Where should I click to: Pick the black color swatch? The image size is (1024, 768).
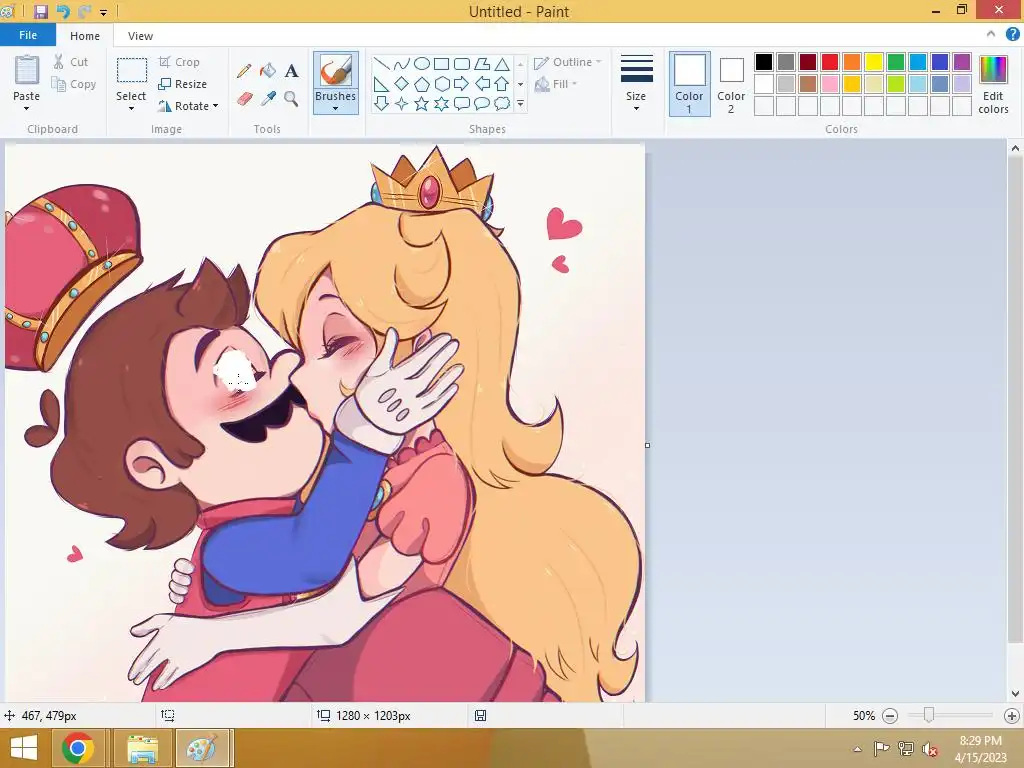point(764,62)
